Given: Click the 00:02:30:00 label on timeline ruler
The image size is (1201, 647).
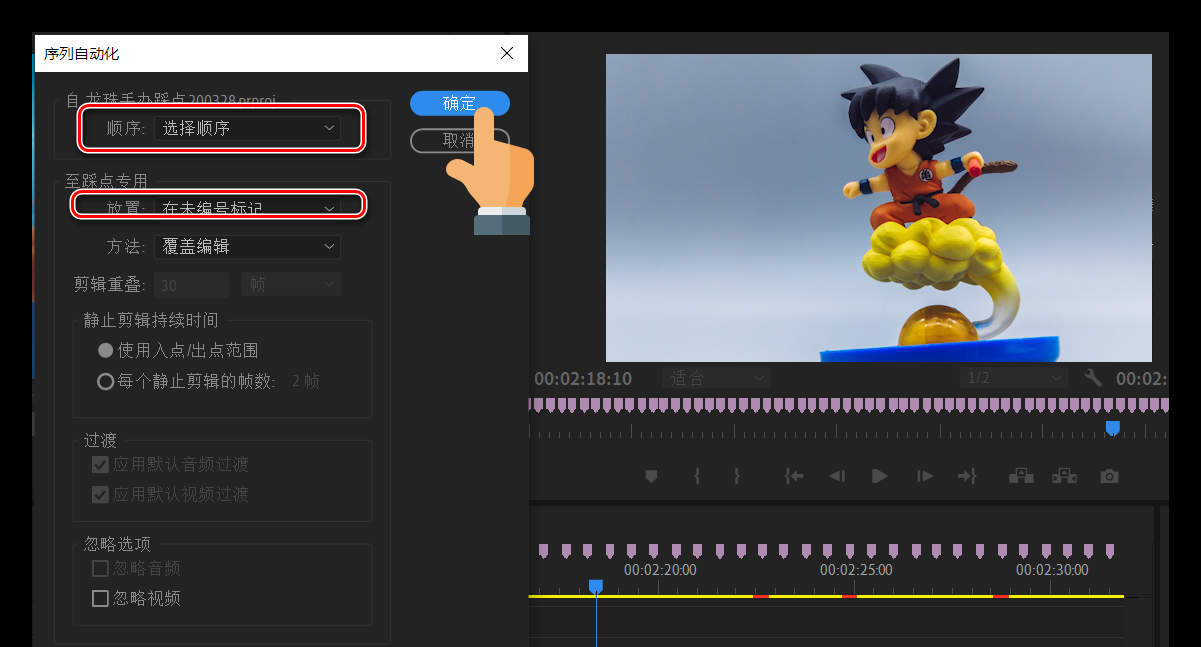Looking at the screenshot, I should tap(1052, 570).
